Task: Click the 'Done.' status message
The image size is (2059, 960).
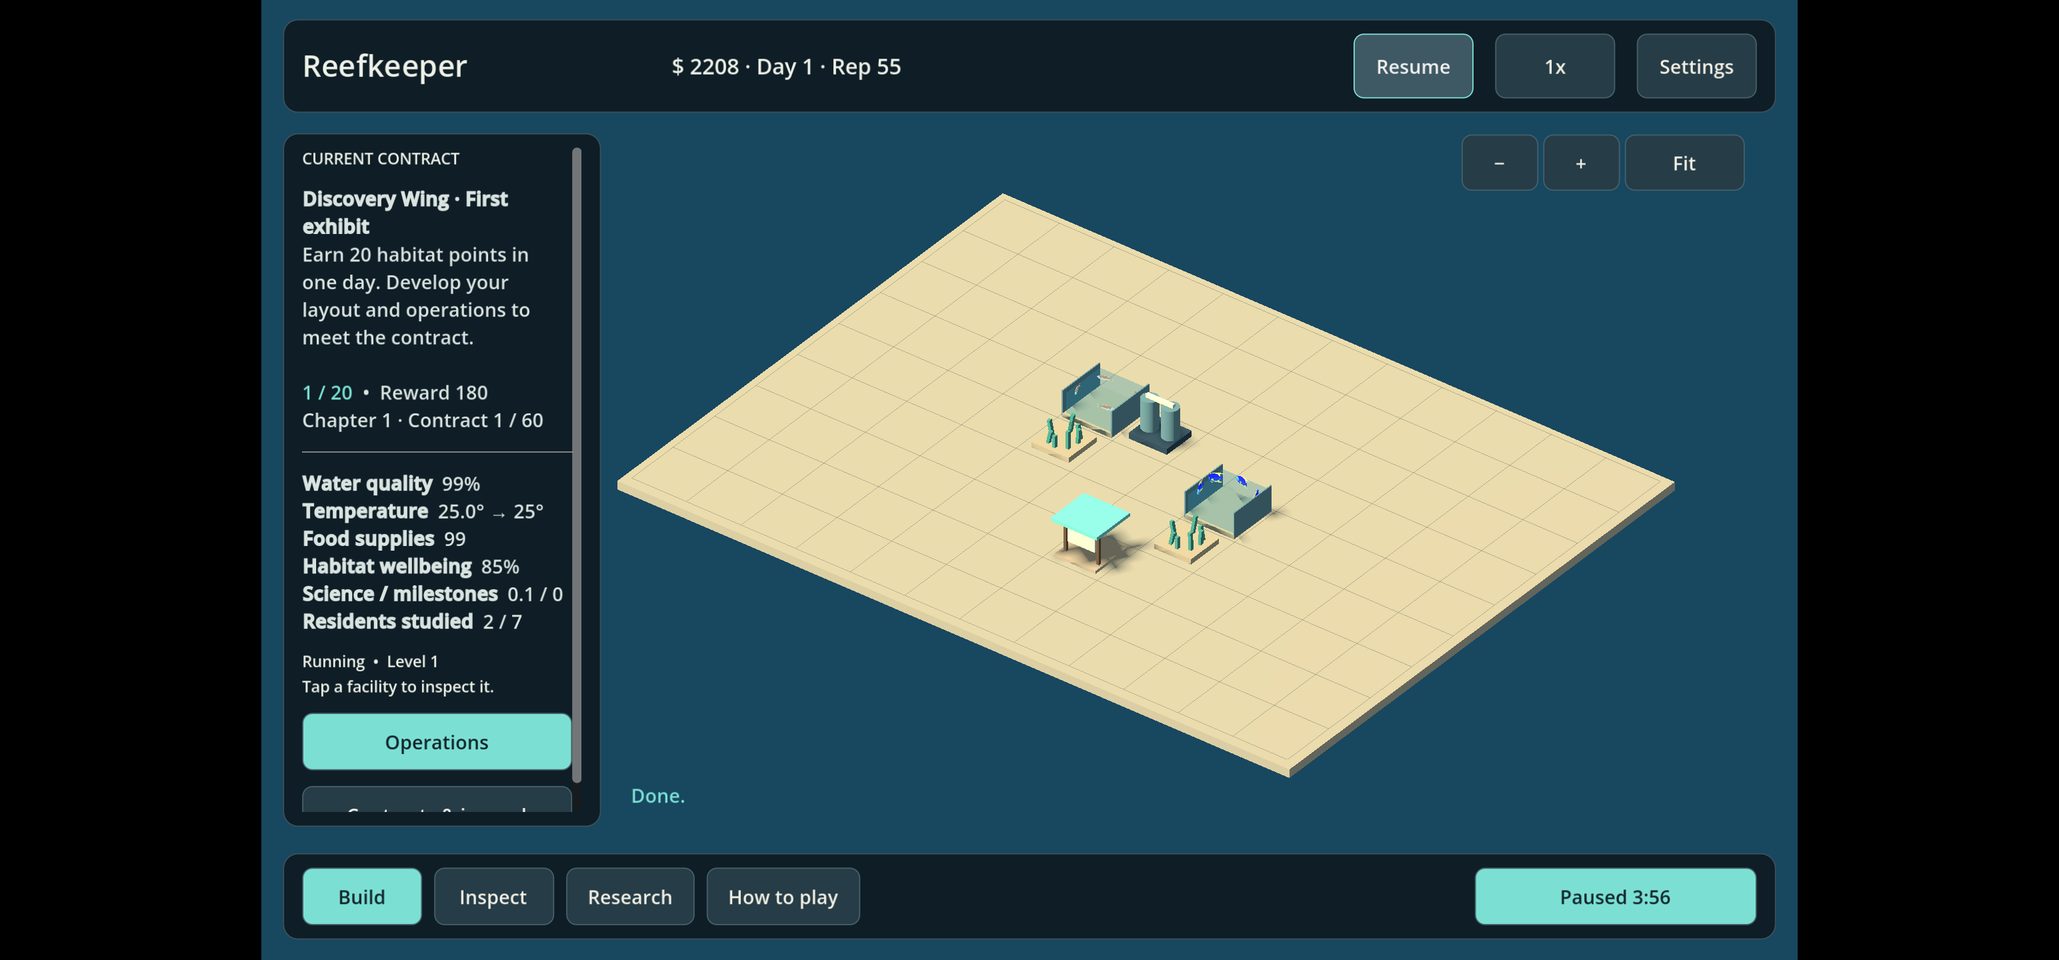Action: (658, 796)
